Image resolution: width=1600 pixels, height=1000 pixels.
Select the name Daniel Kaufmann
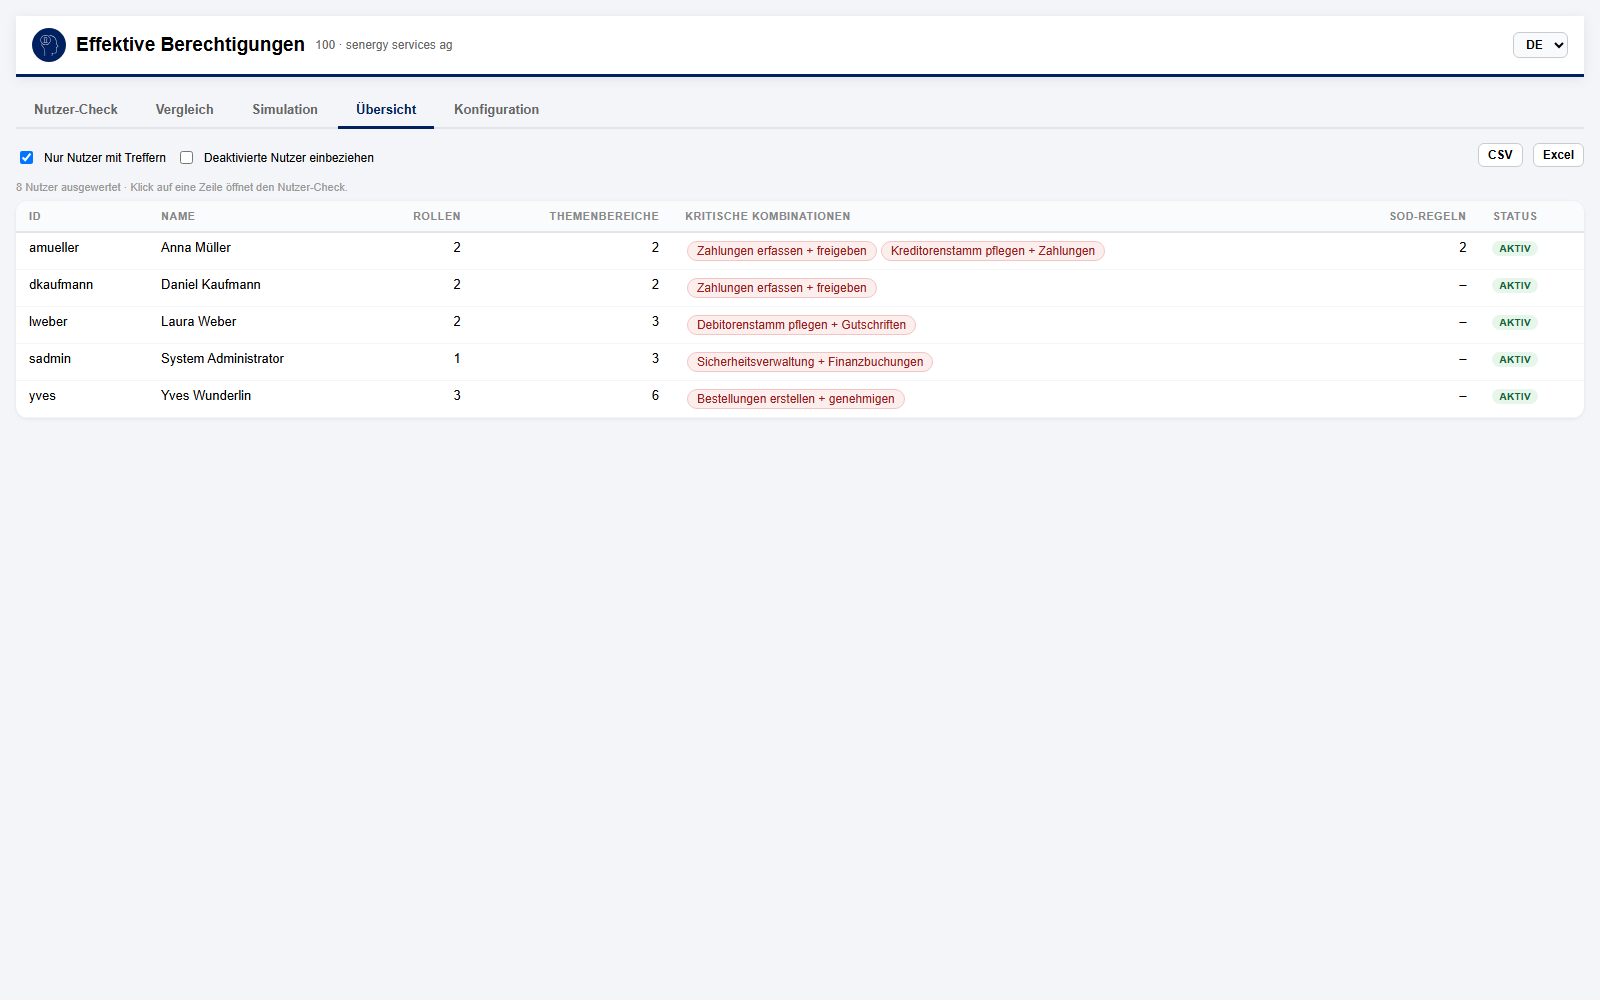(x=211, y=285)
